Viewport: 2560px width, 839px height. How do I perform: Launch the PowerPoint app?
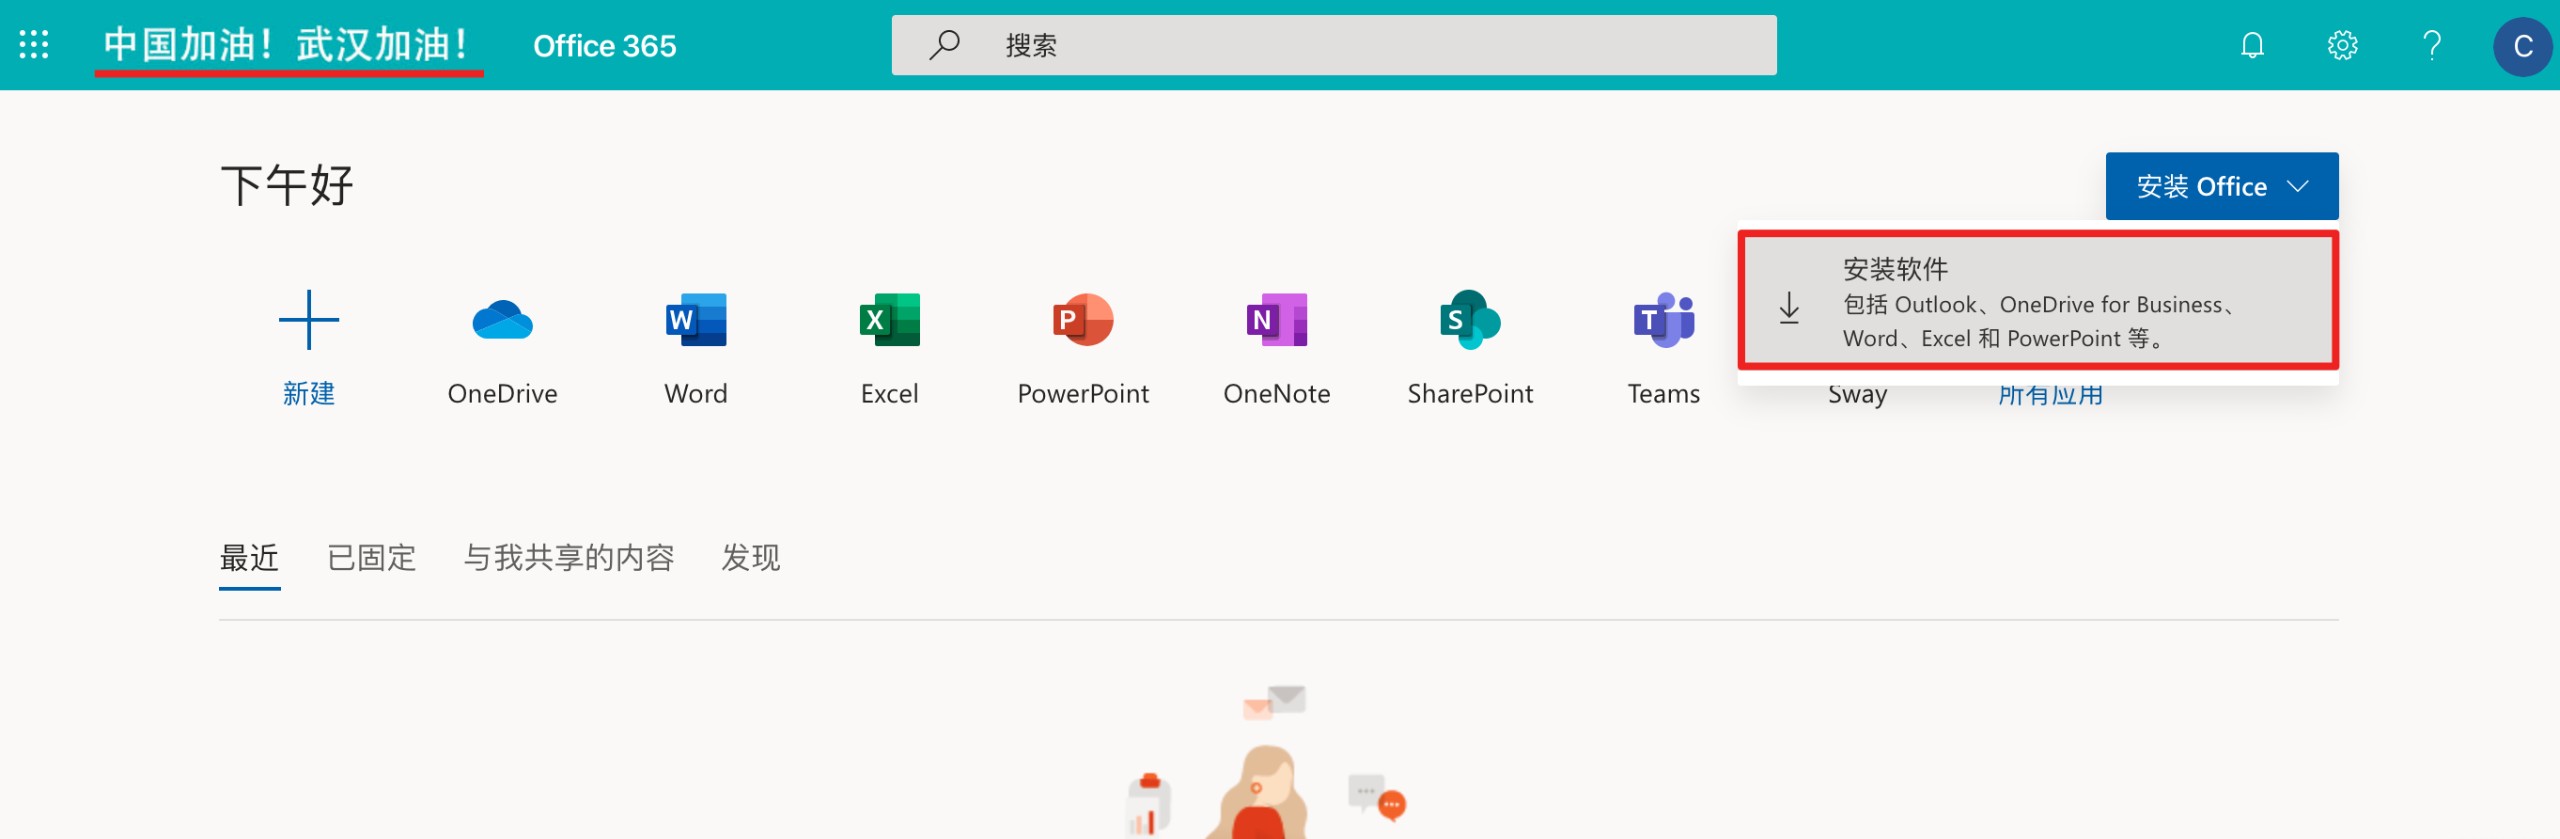point(1083,321)
